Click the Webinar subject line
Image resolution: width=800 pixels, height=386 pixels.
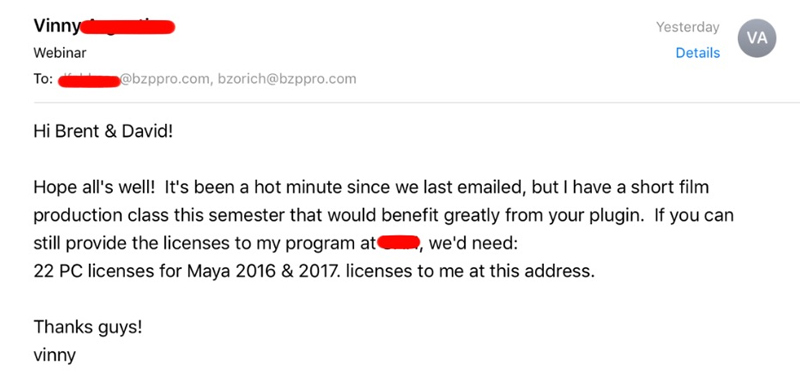tap(60, 53)
